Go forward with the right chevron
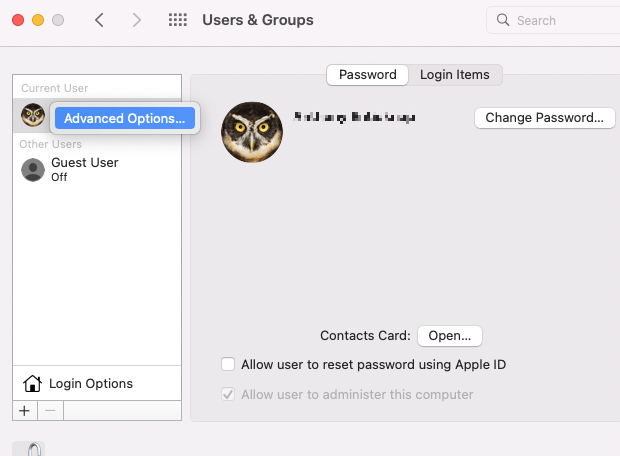This screenshot has width=620, height=456. tap(136, 20)
